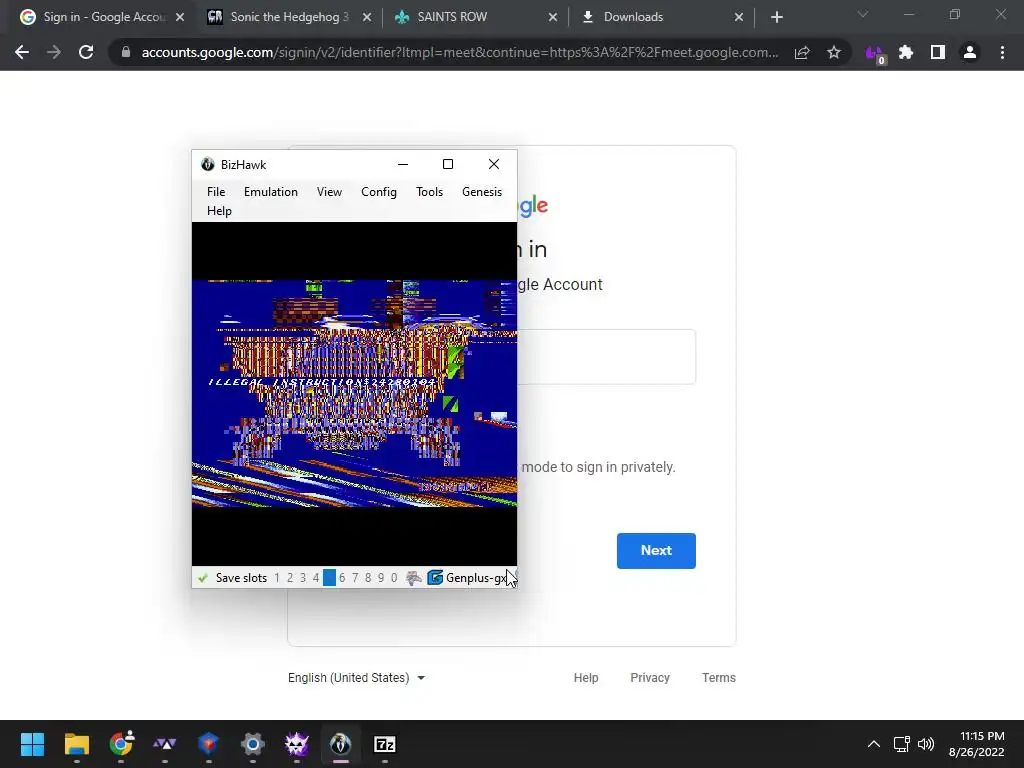Screen dimensions: 1024x768
Task: Select save slot 4 in BizHawk
Action: pyautogui.click(x=316, y=578)
